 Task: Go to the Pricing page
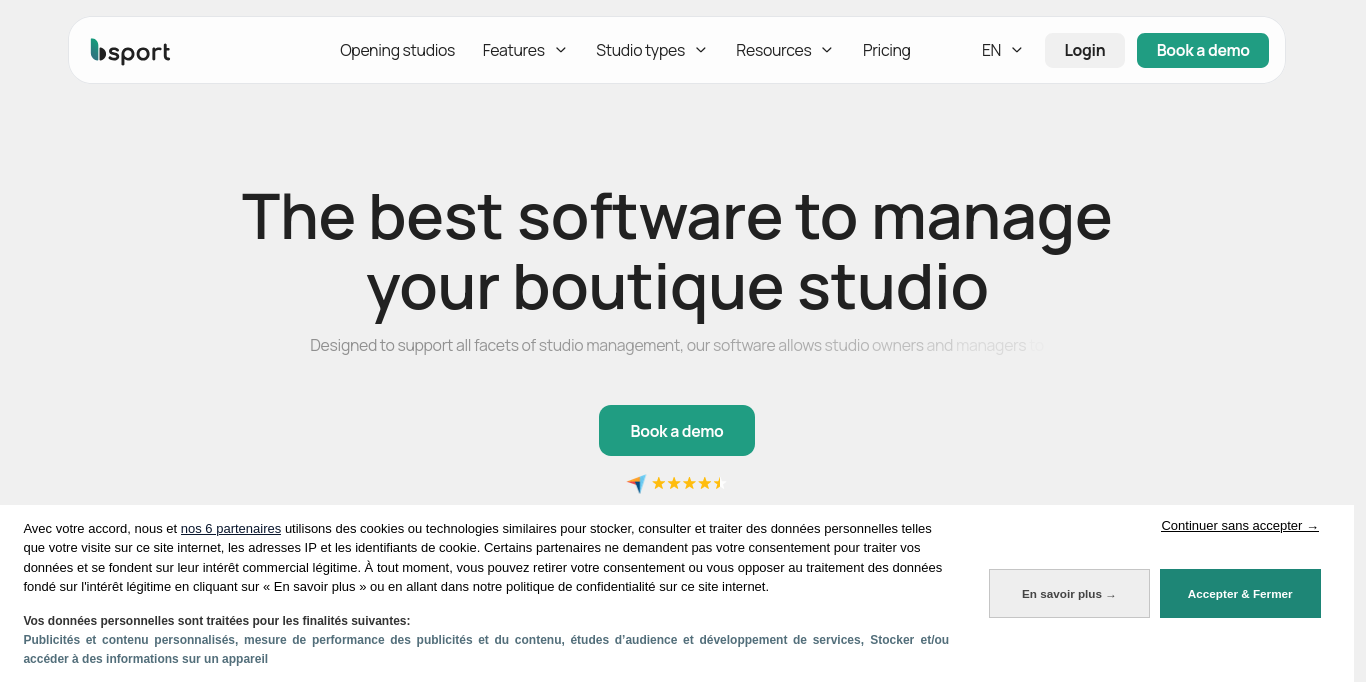886,50
